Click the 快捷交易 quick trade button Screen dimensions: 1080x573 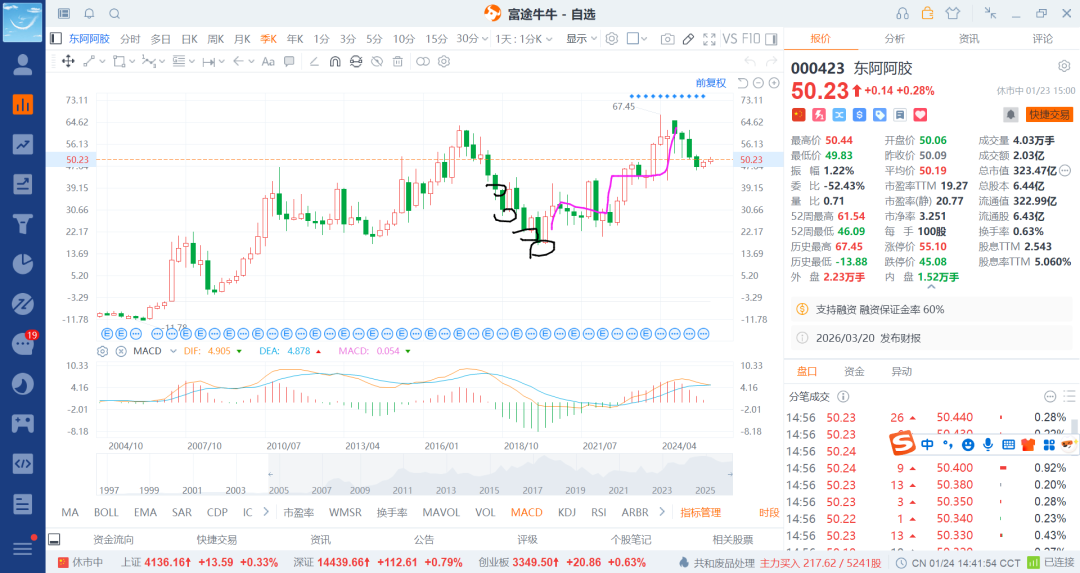[1050, 114]
